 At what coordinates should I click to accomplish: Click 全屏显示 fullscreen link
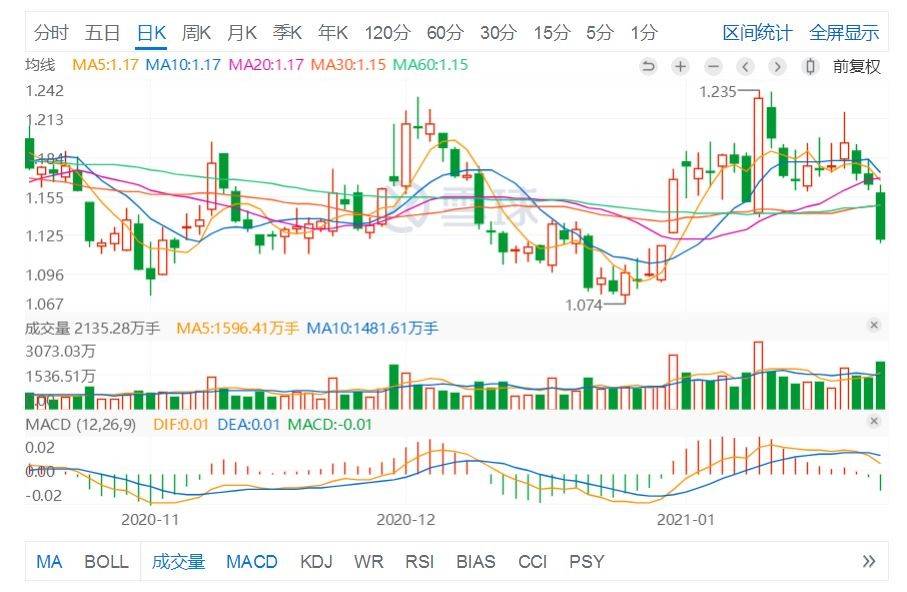[844, 32]
